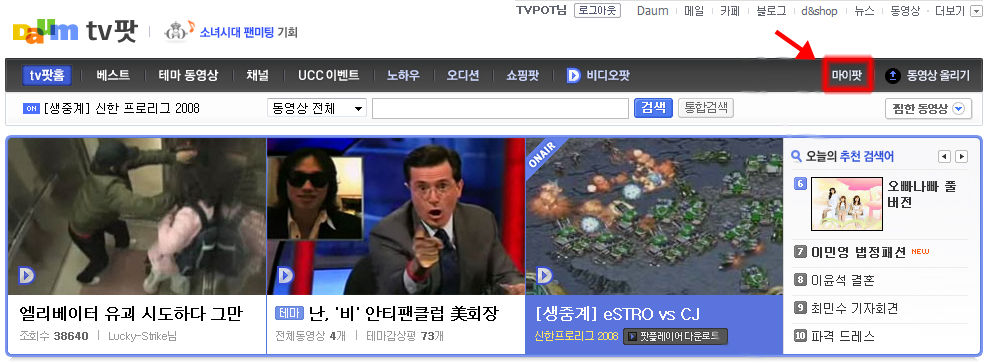Open 메일 in top bar
Screen dimensions: 989x364
[x=694, y=11]
